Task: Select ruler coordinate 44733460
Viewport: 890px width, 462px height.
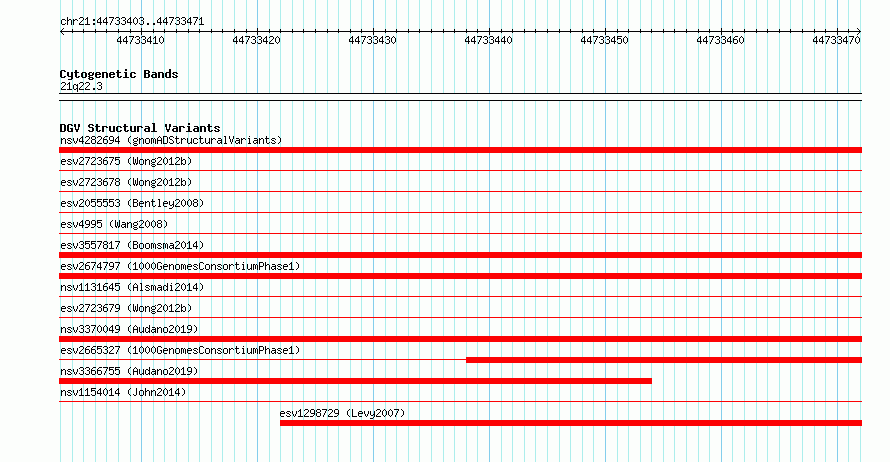Action: tap(720, 40)
